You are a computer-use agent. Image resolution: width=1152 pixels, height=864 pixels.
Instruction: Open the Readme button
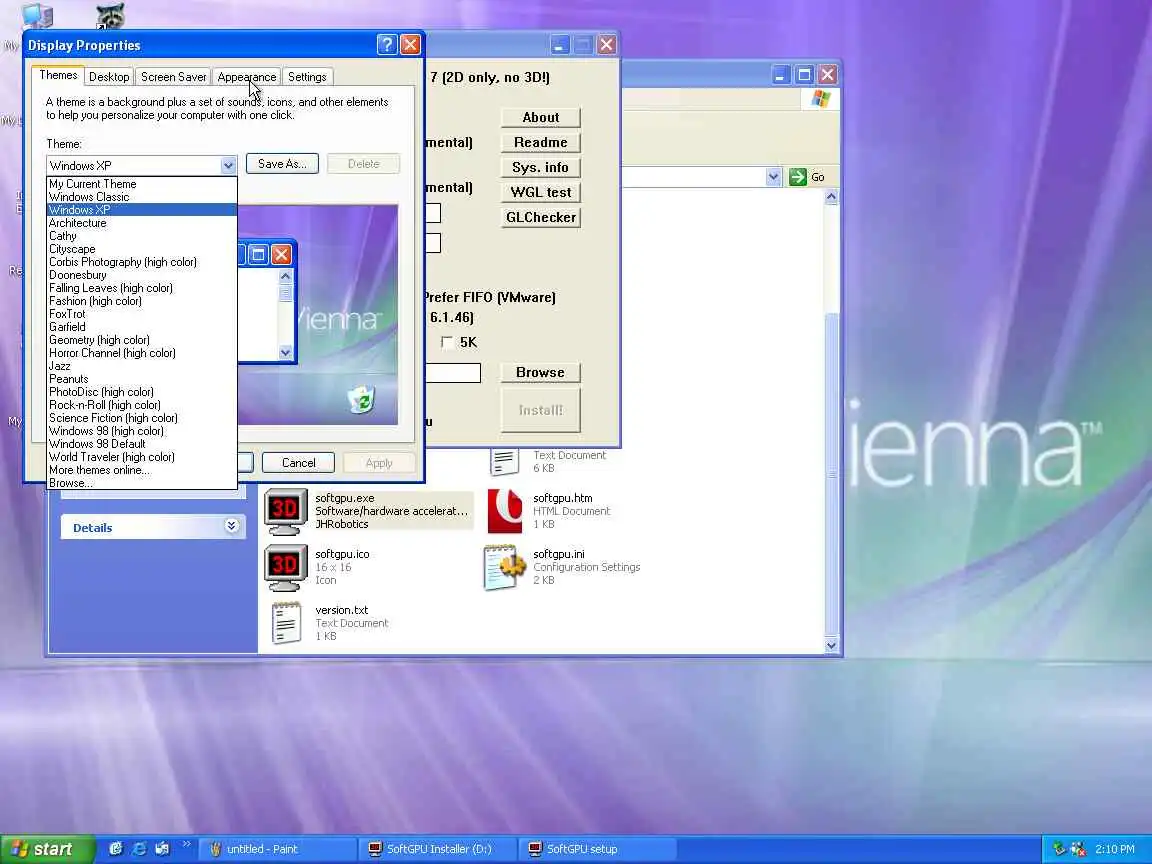[x=541, y=143]
